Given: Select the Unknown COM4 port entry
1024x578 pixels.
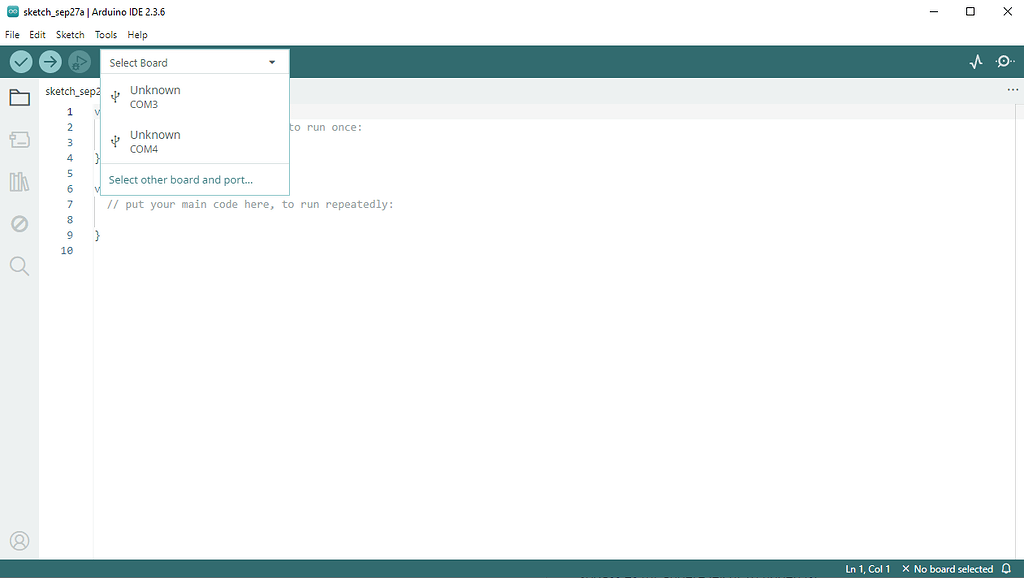Looking at the screenshot, I should pos(195,141).
